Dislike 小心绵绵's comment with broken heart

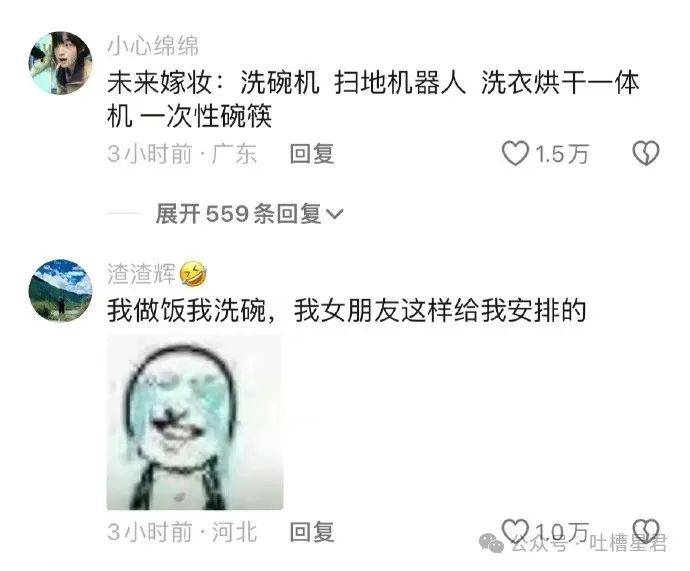click(646, 154)
